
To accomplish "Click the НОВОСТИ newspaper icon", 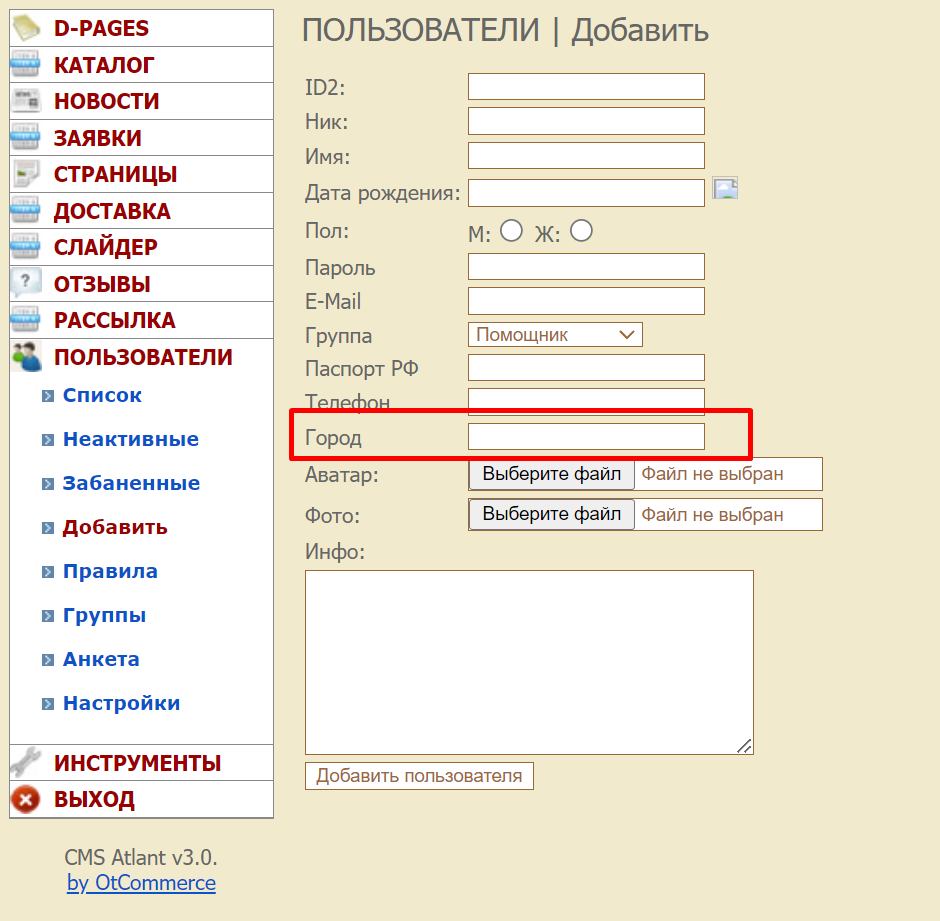I will coord(26,101).
